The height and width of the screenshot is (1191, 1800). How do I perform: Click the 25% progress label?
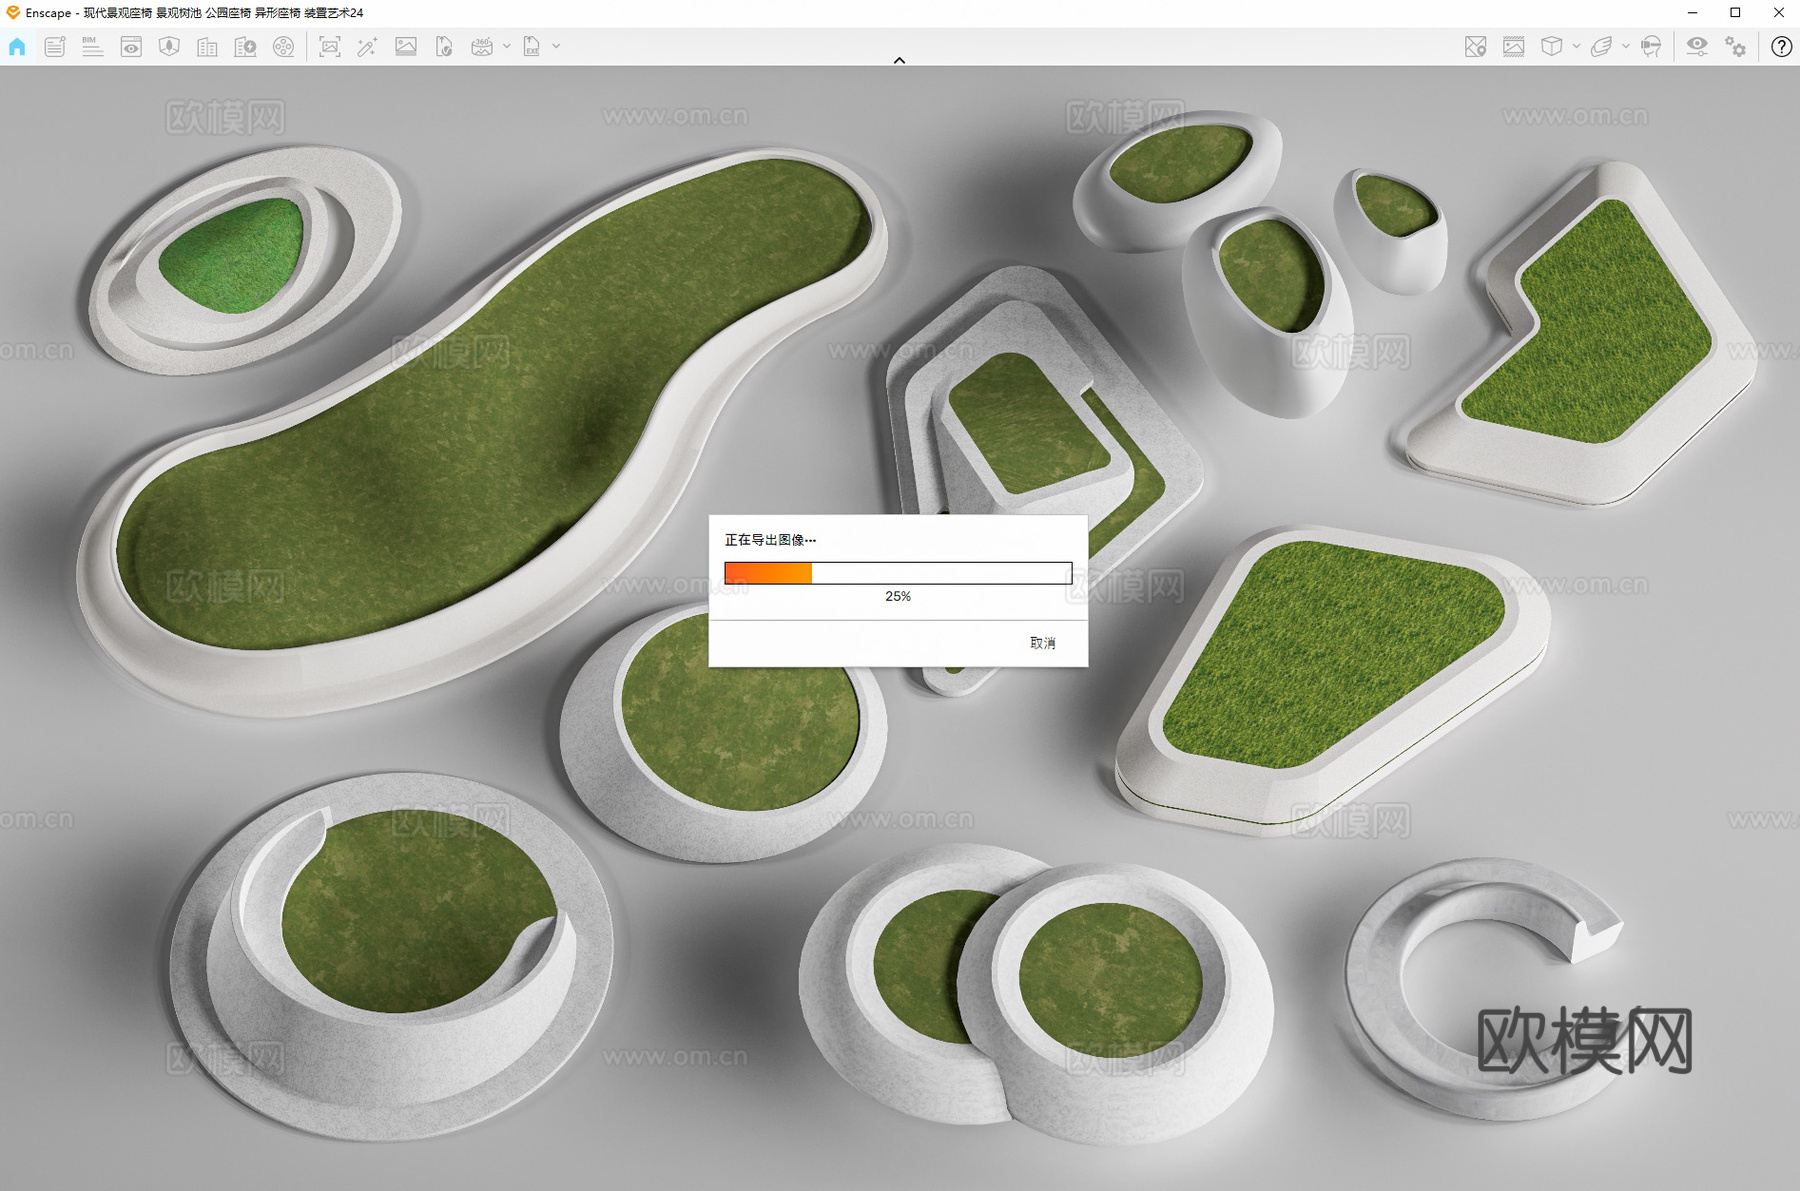[x=898, y=596]
